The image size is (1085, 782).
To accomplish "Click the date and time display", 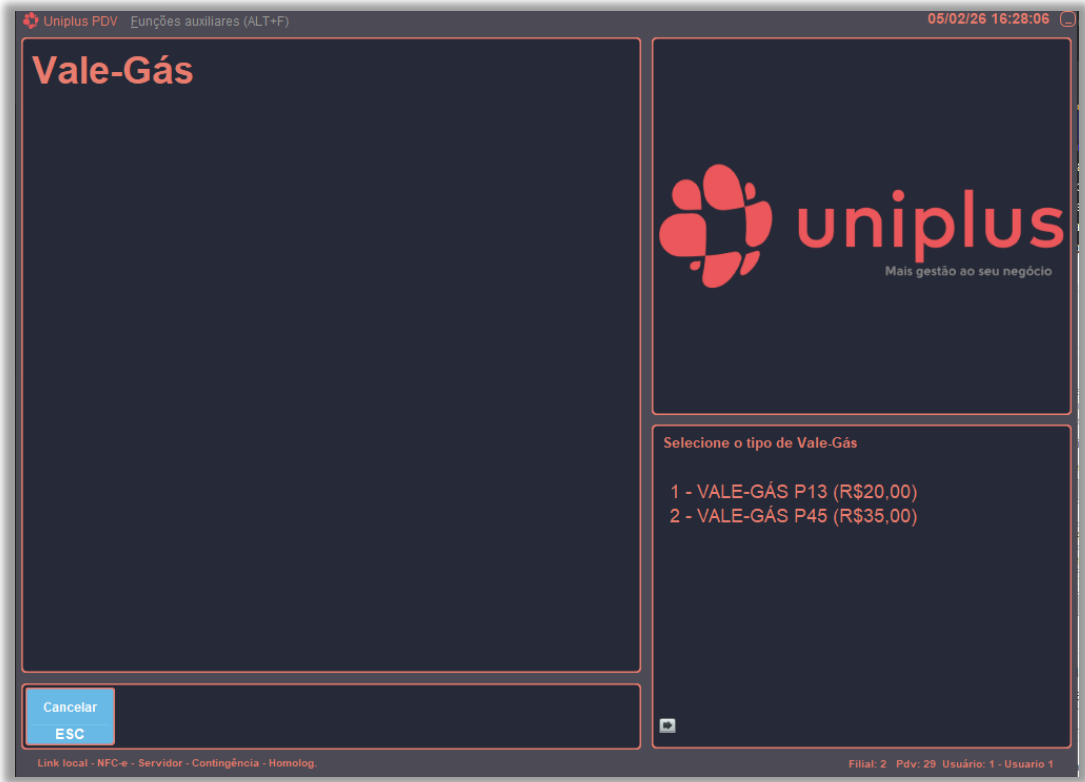I will [x=988, y=19].
